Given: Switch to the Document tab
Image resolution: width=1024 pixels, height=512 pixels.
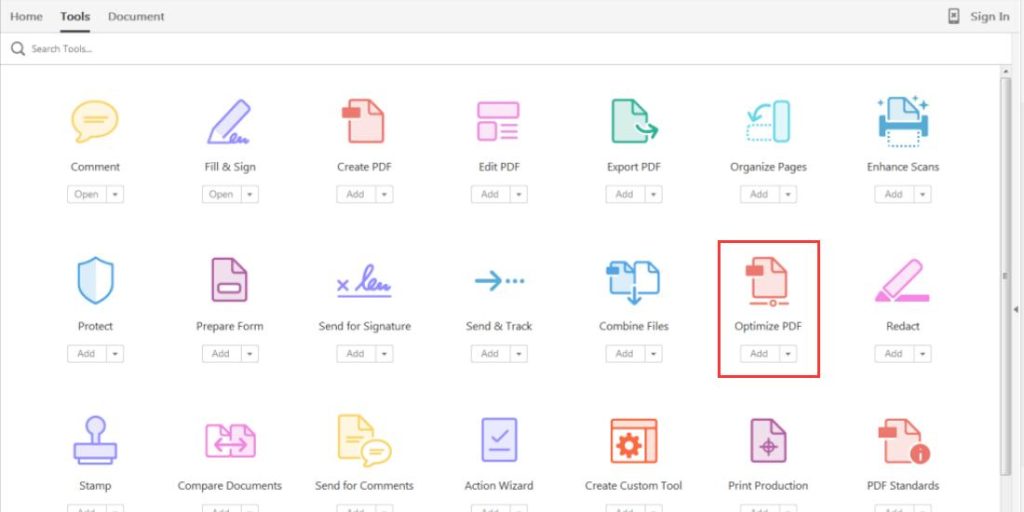Looking at the screenshot, I should click(136, 16).
